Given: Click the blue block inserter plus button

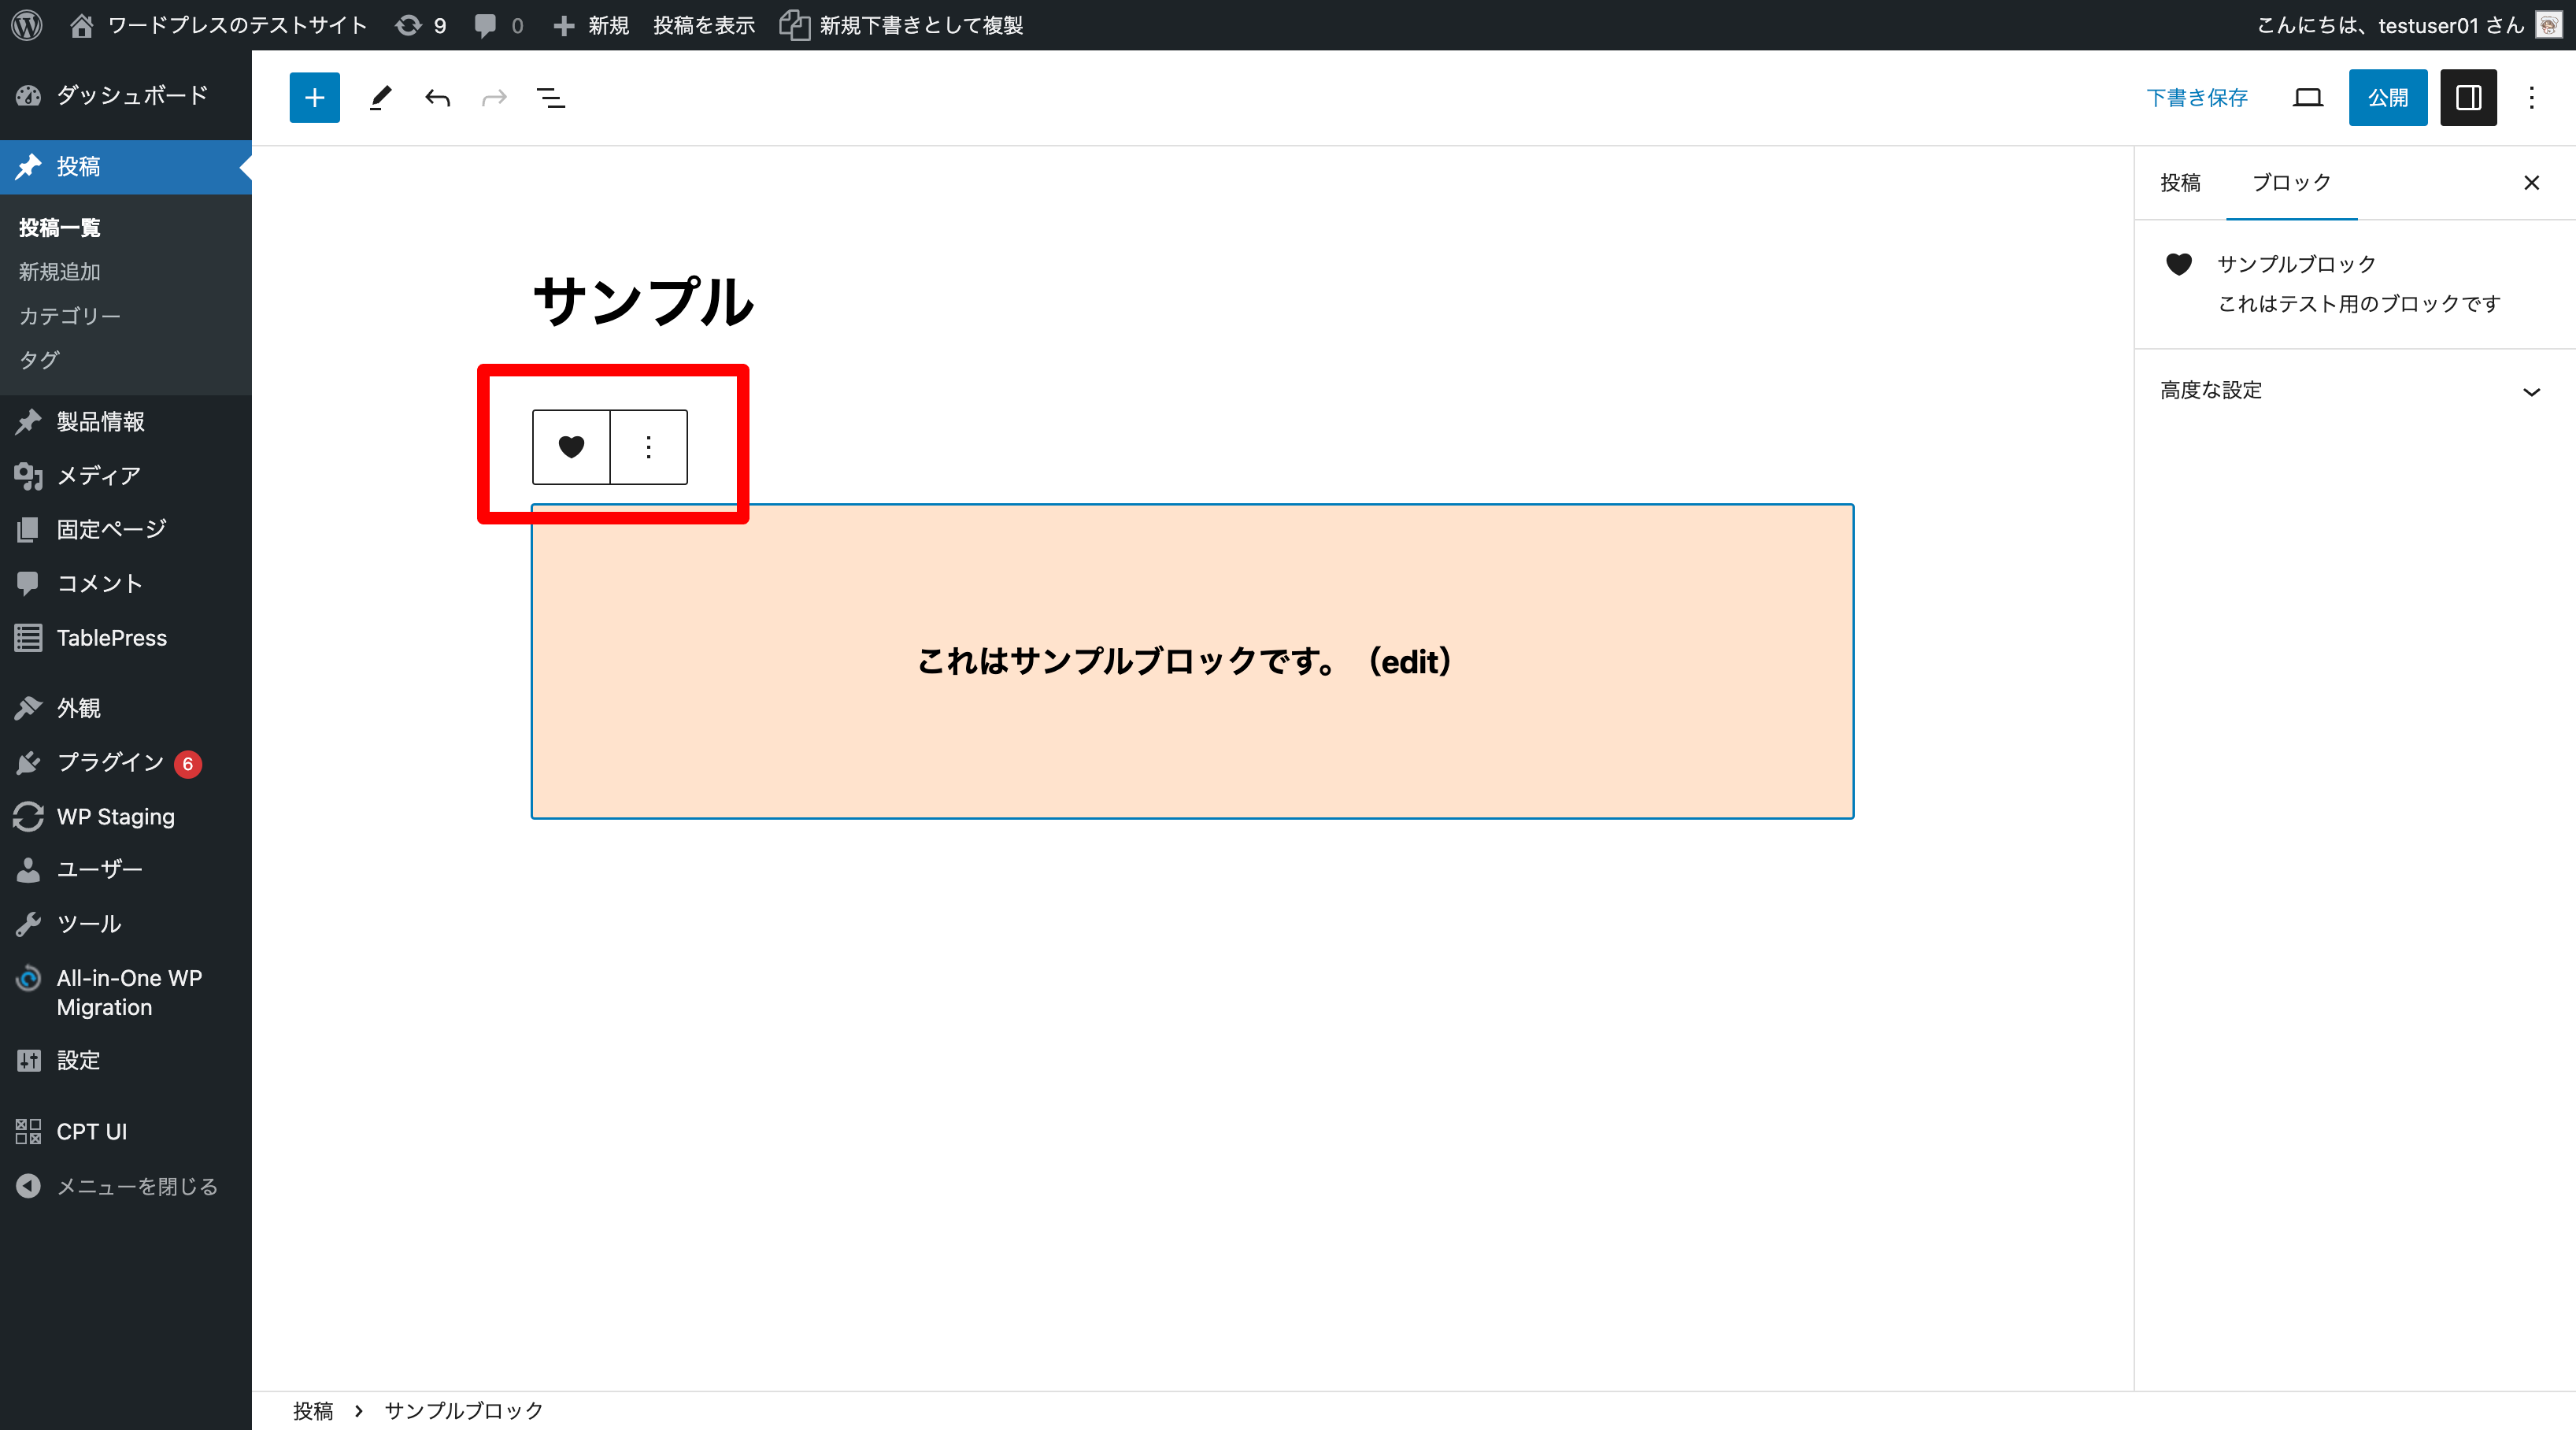Looking at the screenshot, I should 314,97.
